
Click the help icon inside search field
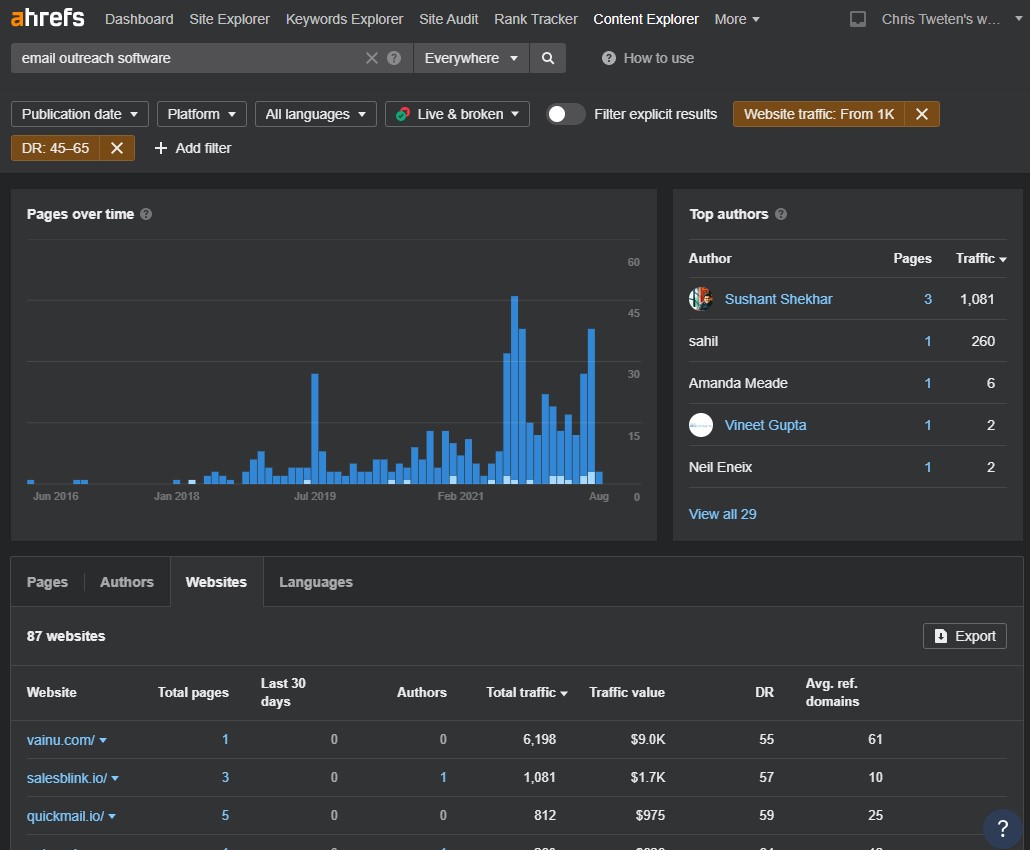tap(394, 58)
